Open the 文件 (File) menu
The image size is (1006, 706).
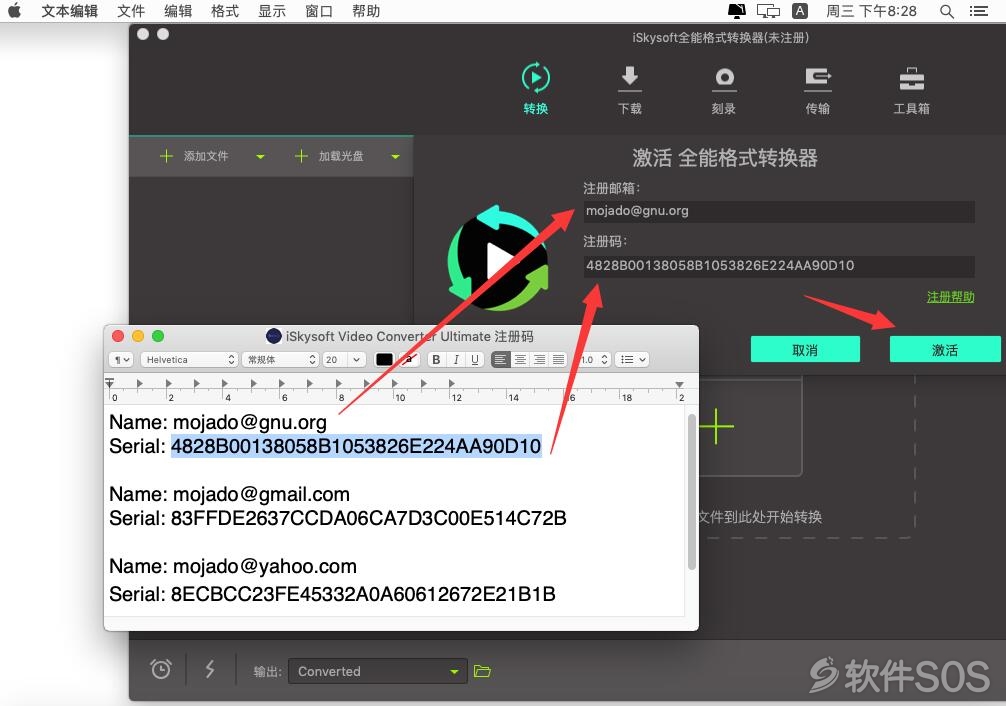click(x=131, y=11)
